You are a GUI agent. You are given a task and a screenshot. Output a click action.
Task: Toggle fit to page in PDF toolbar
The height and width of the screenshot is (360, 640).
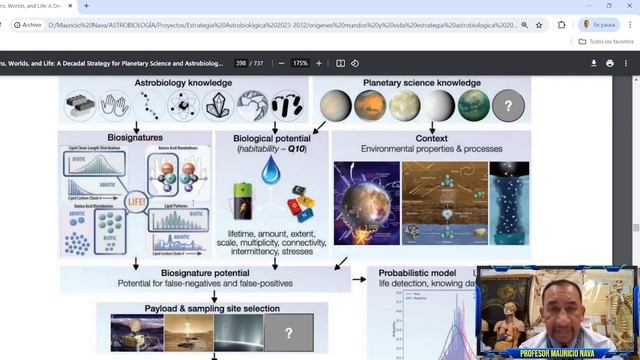[x=340, y=63]
